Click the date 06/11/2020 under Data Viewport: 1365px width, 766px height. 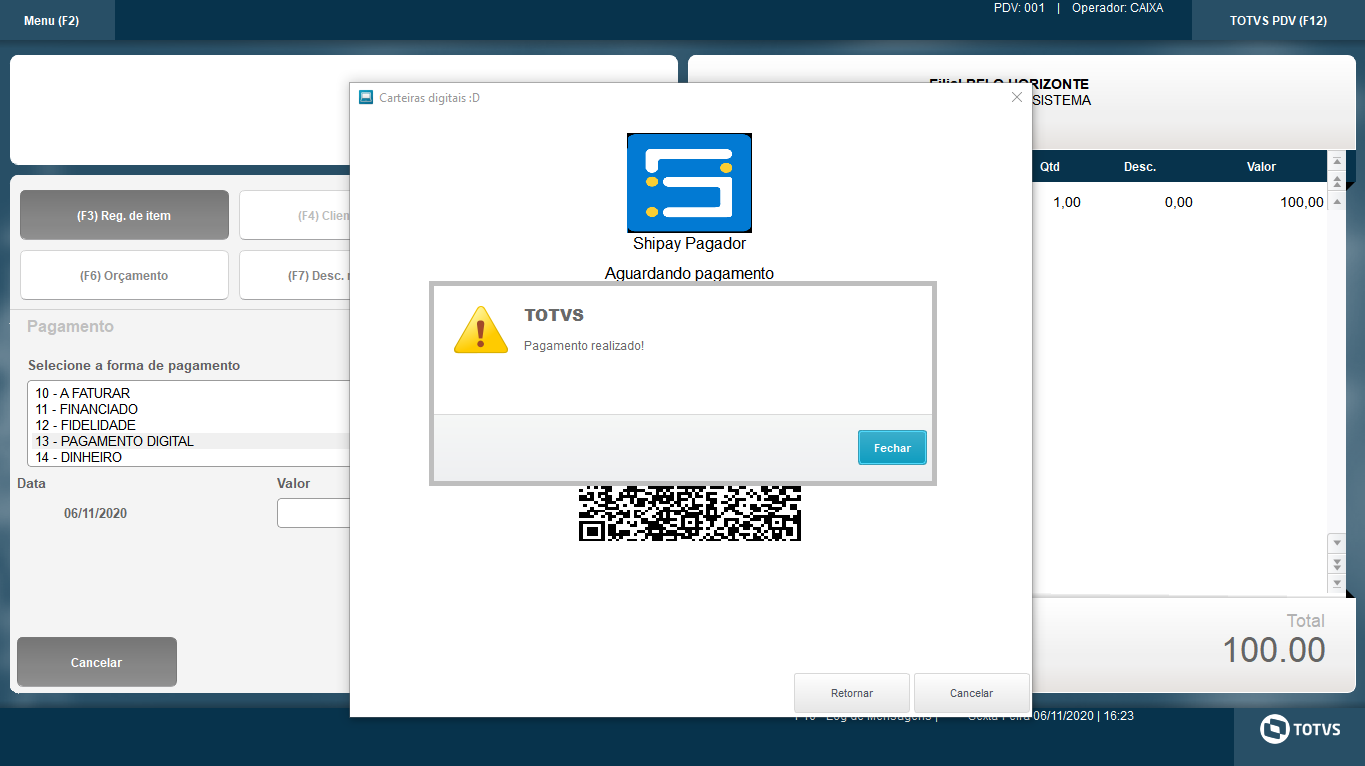point(95,513)
